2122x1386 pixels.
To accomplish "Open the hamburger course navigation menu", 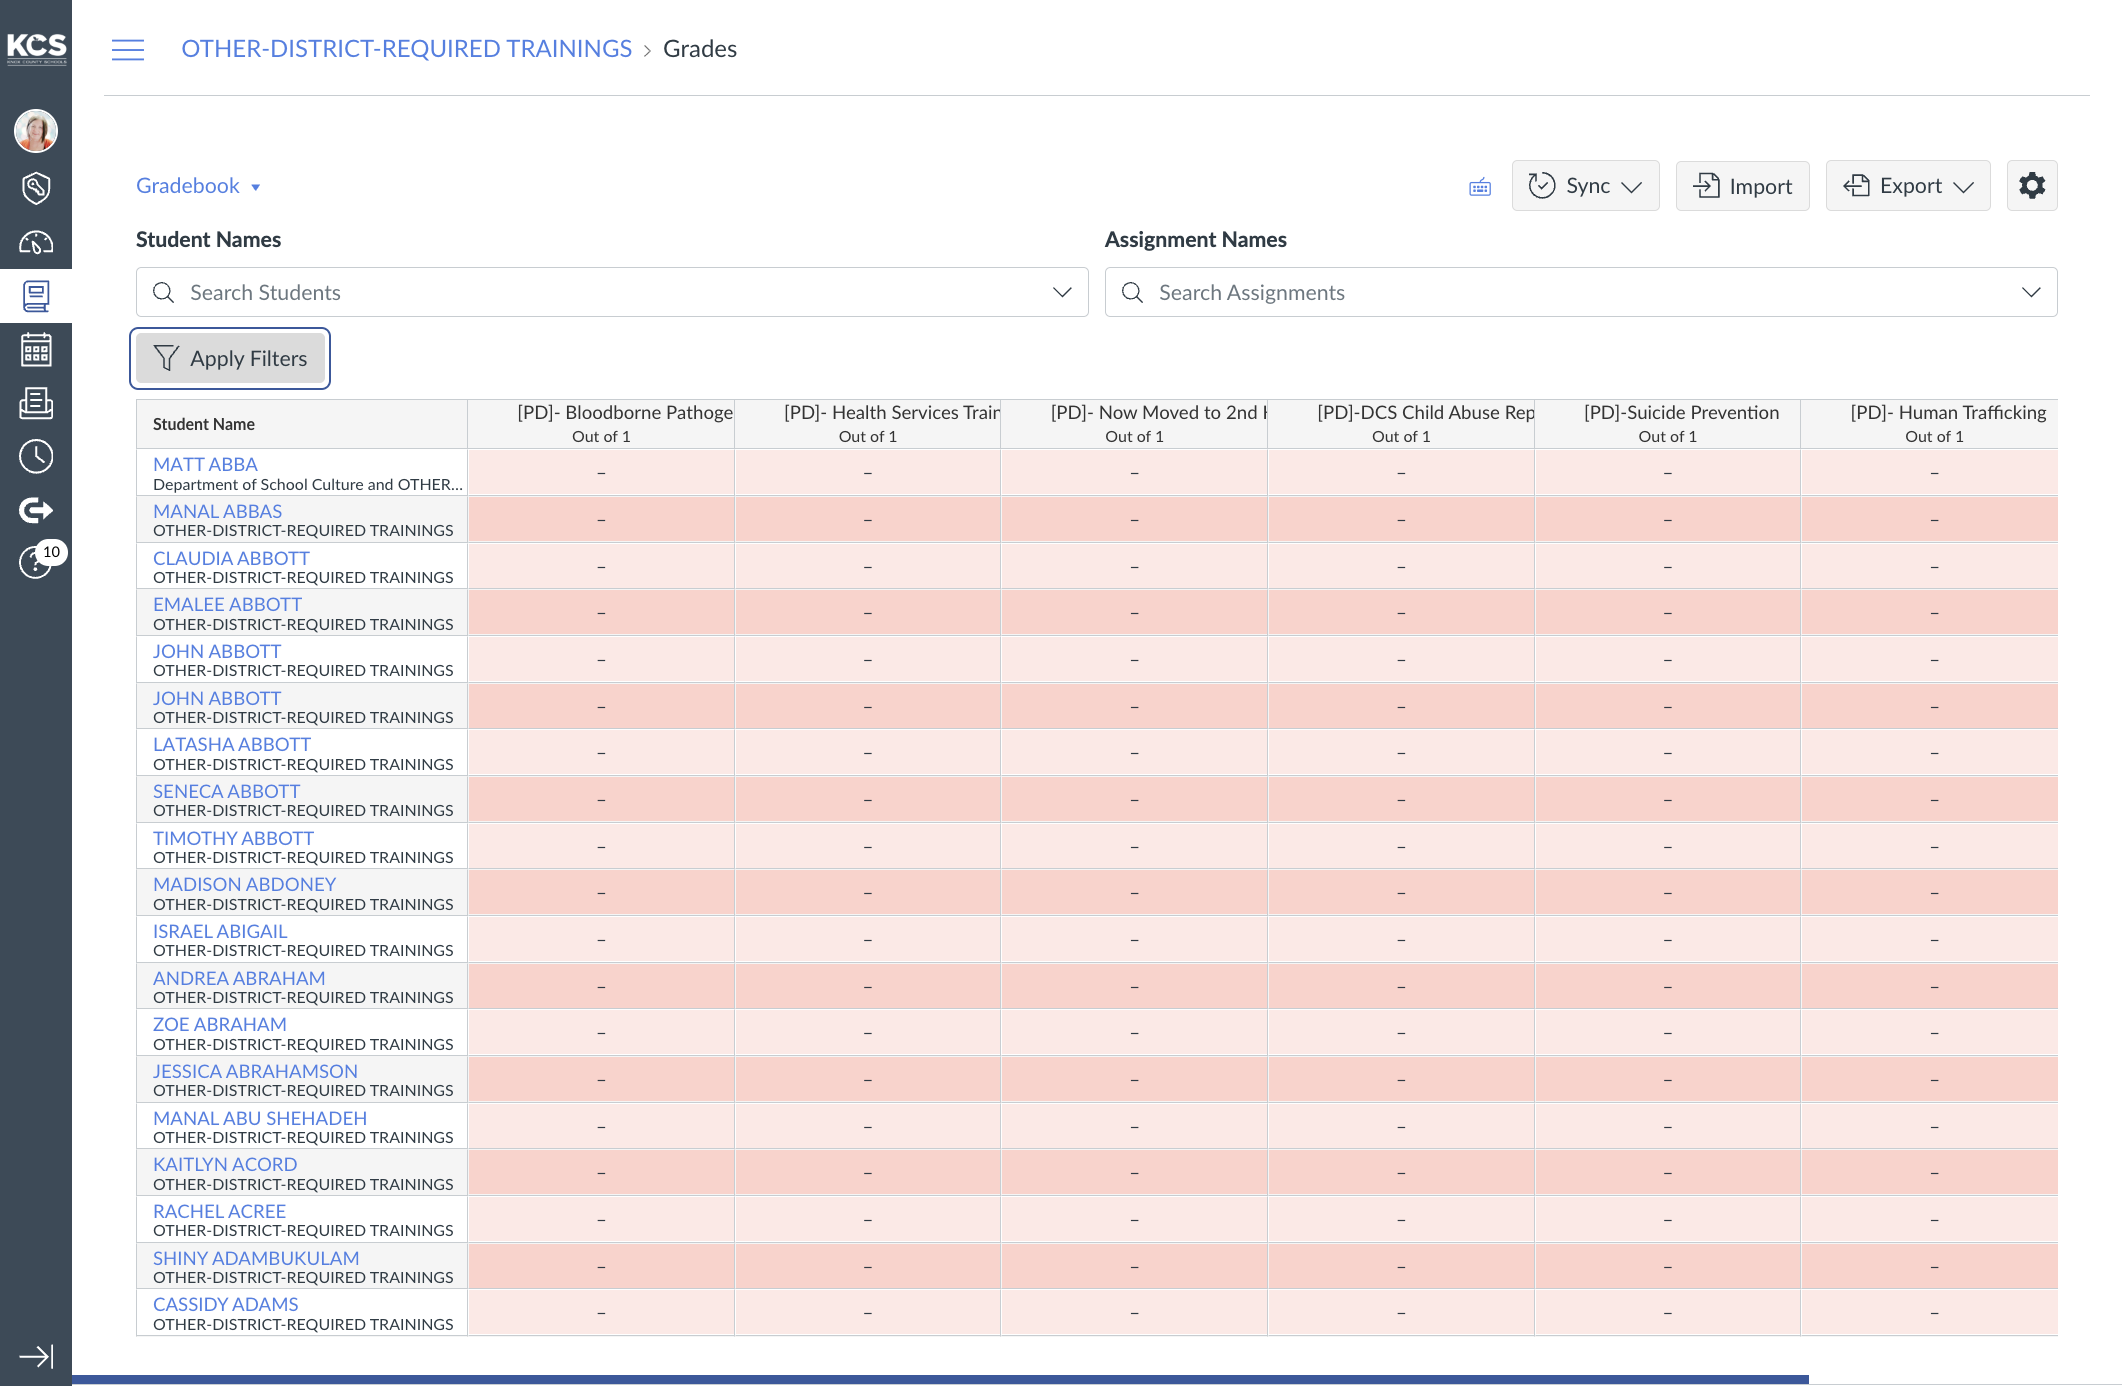I will click(128, 49).
